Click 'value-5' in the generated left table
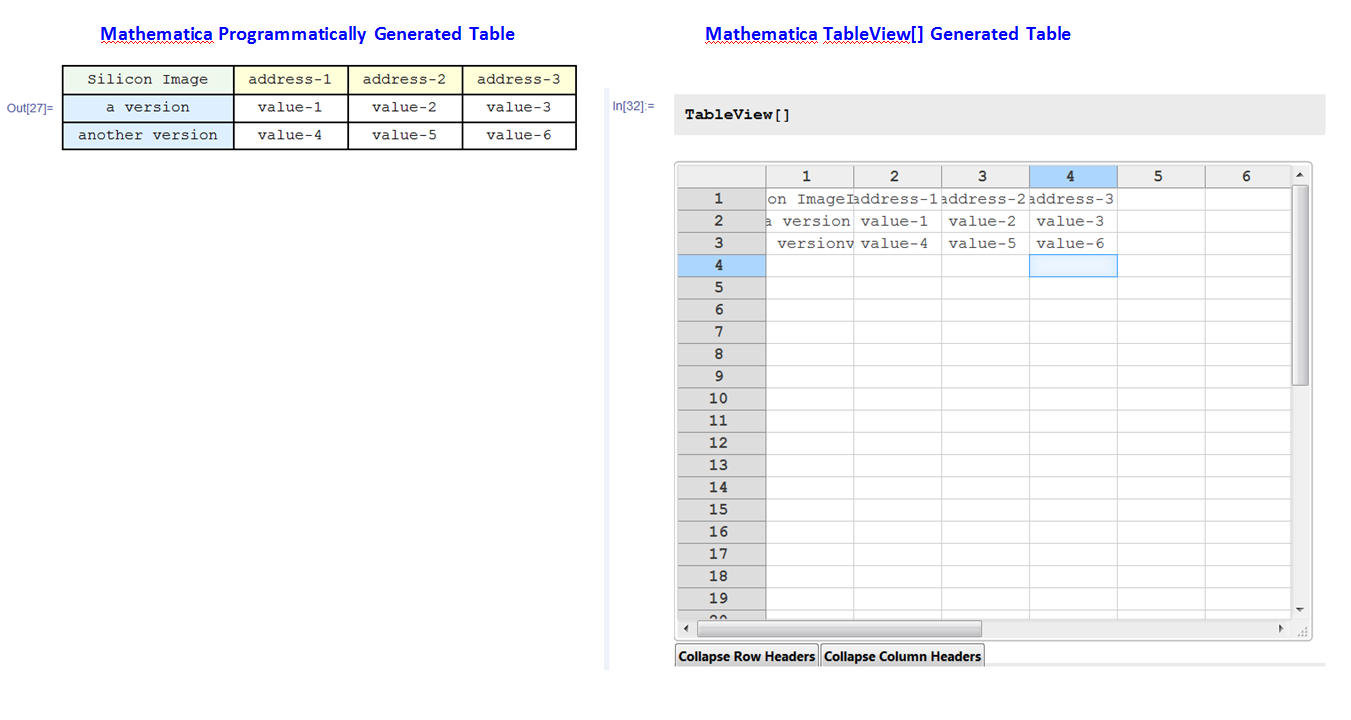This screenshot has width=1351, height=720. pos(405,135)
